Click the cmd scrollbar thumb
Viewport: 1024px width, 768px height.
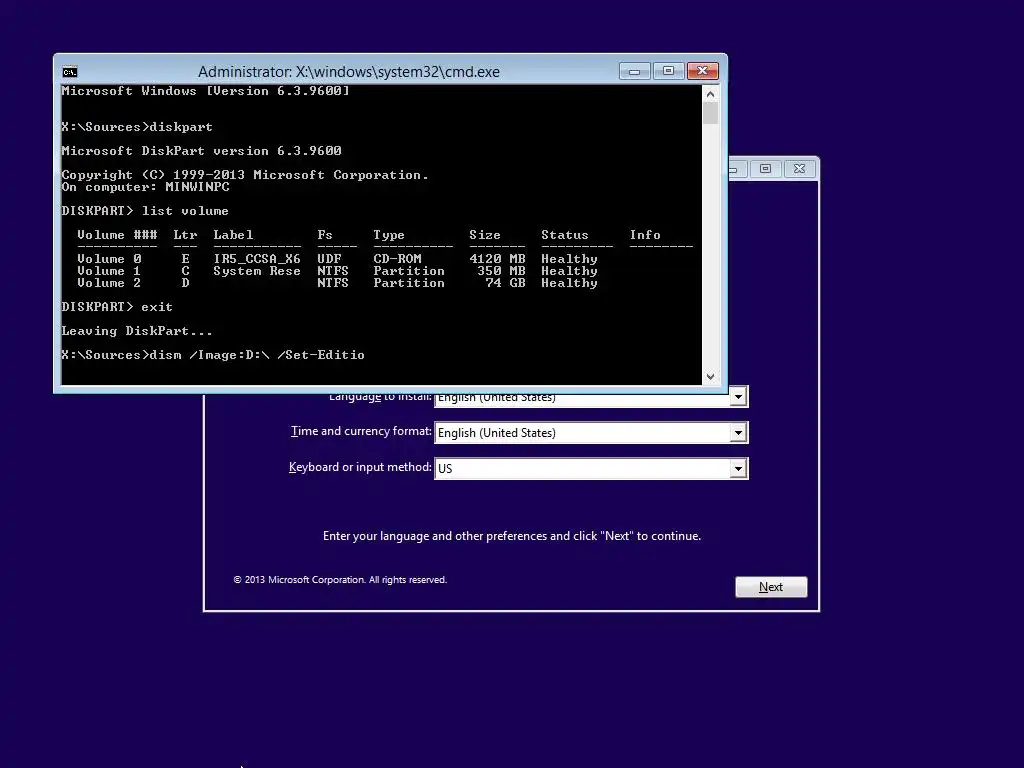(x=711, y=114)
